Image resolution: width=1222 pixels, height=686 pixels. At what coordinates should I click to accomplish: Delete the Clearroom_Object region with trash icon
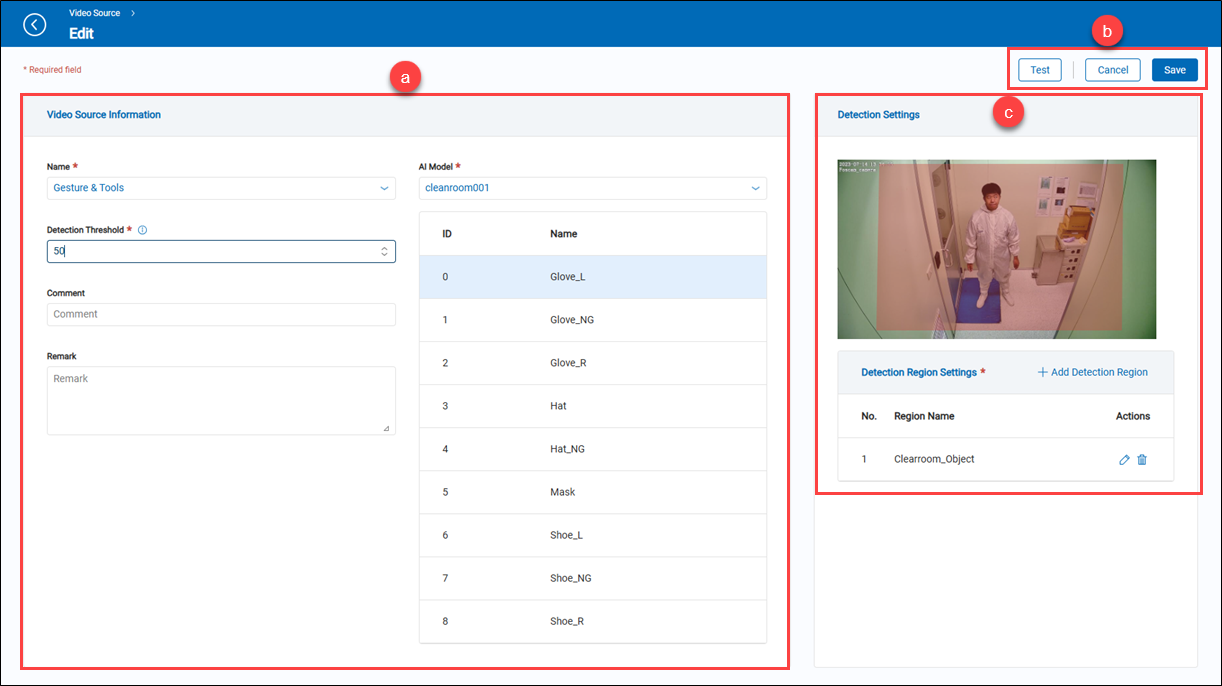coord(1142,460)
